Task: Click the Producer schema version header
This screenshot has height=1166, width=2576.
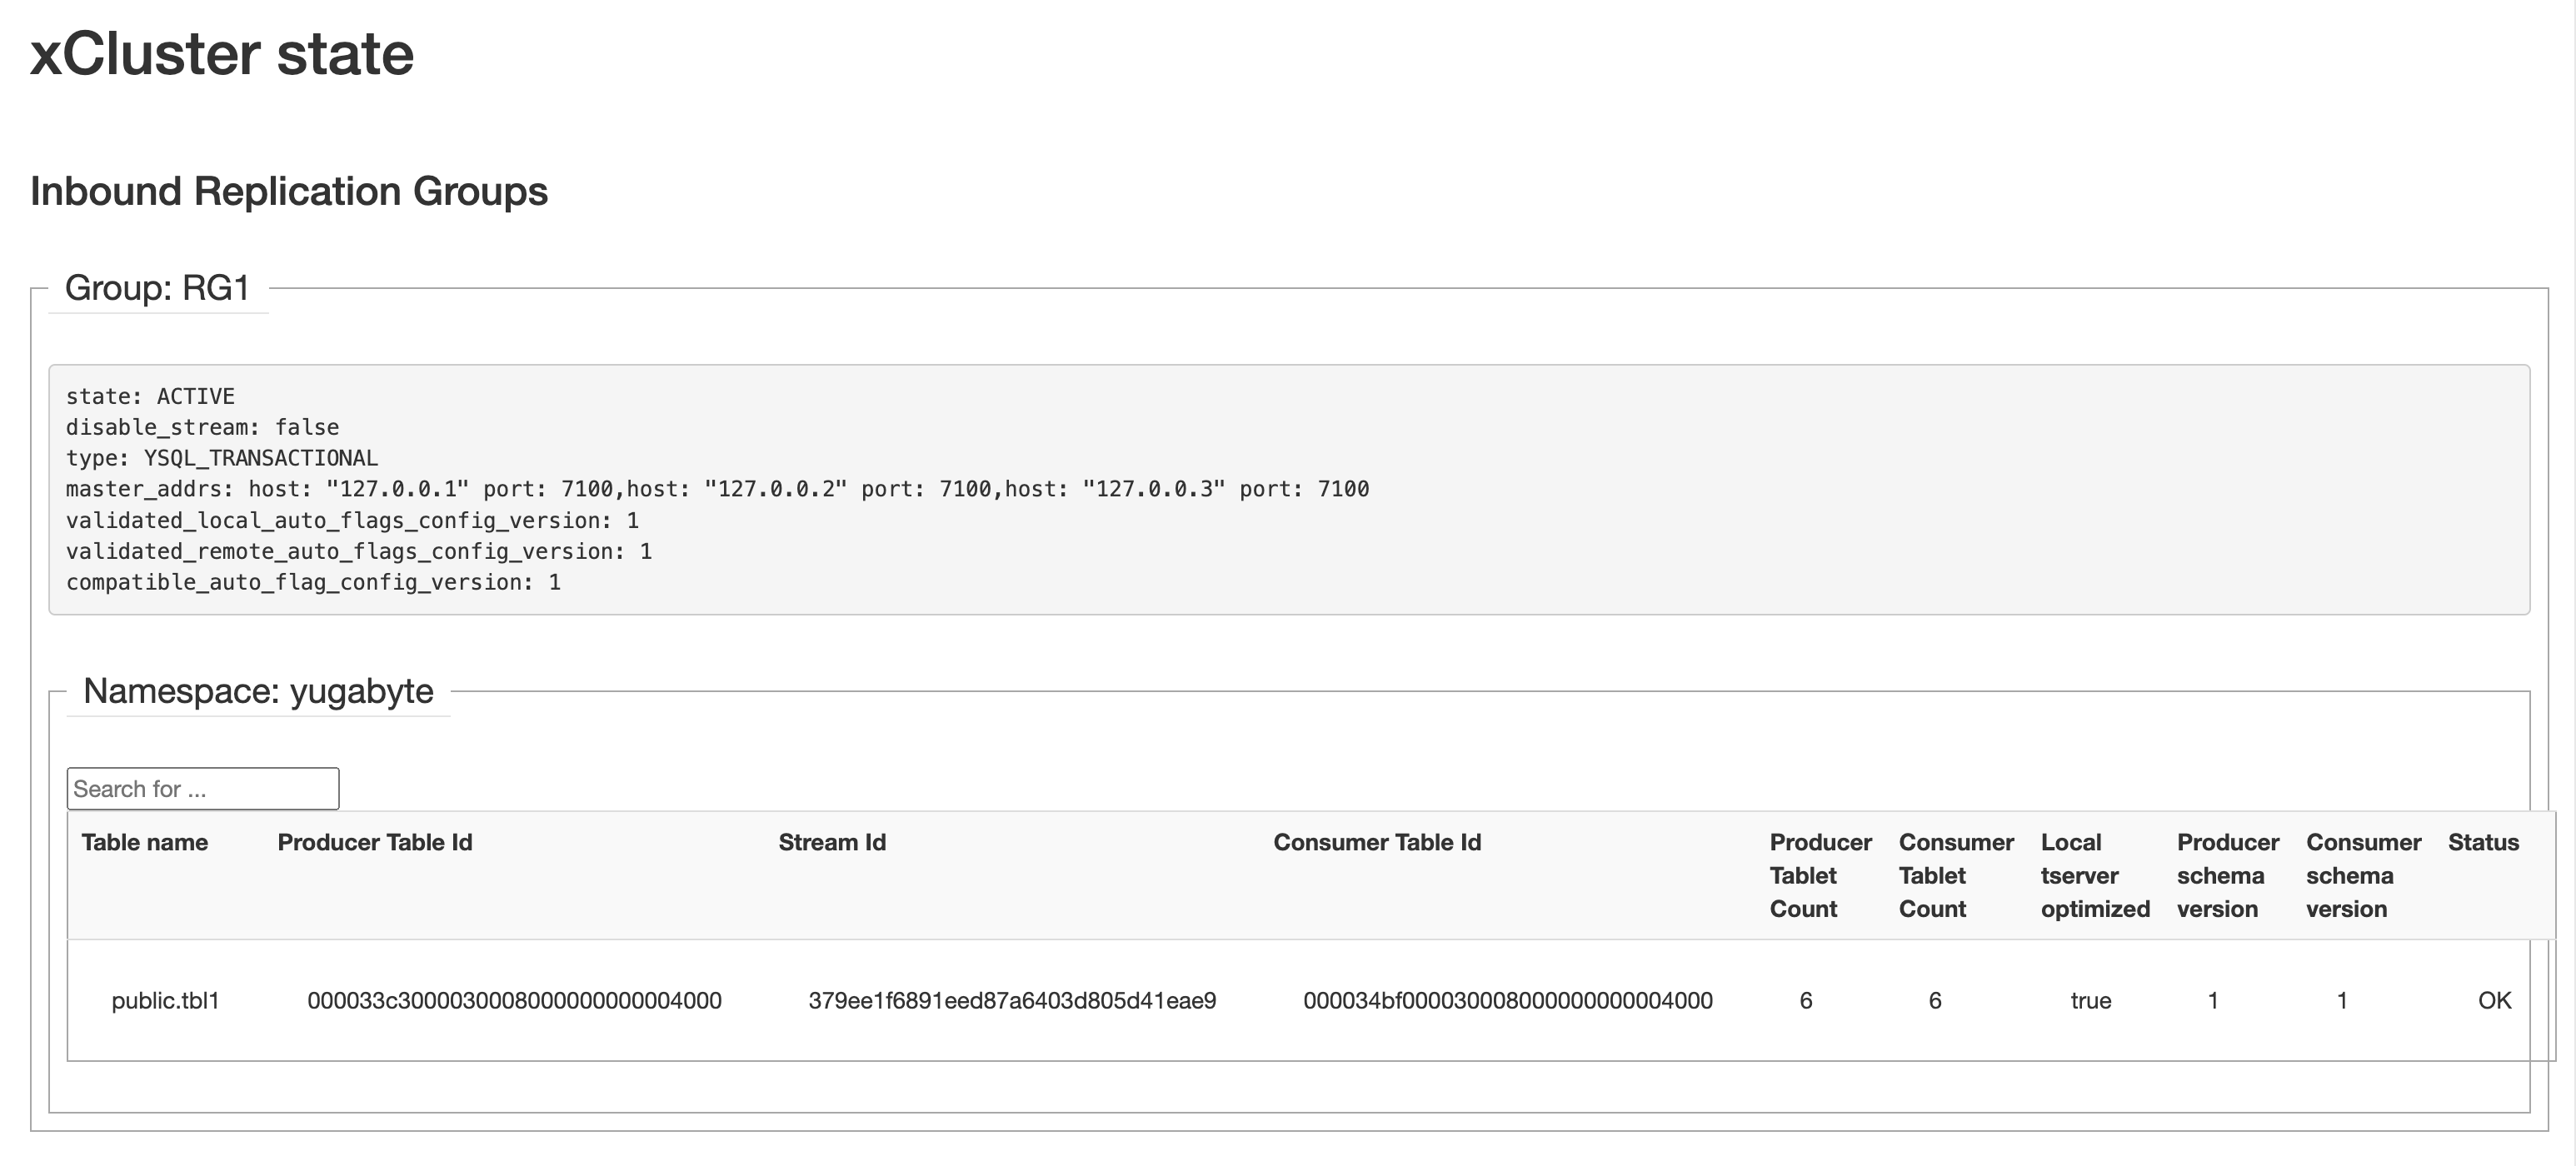Action: (x=2228, y=876)
